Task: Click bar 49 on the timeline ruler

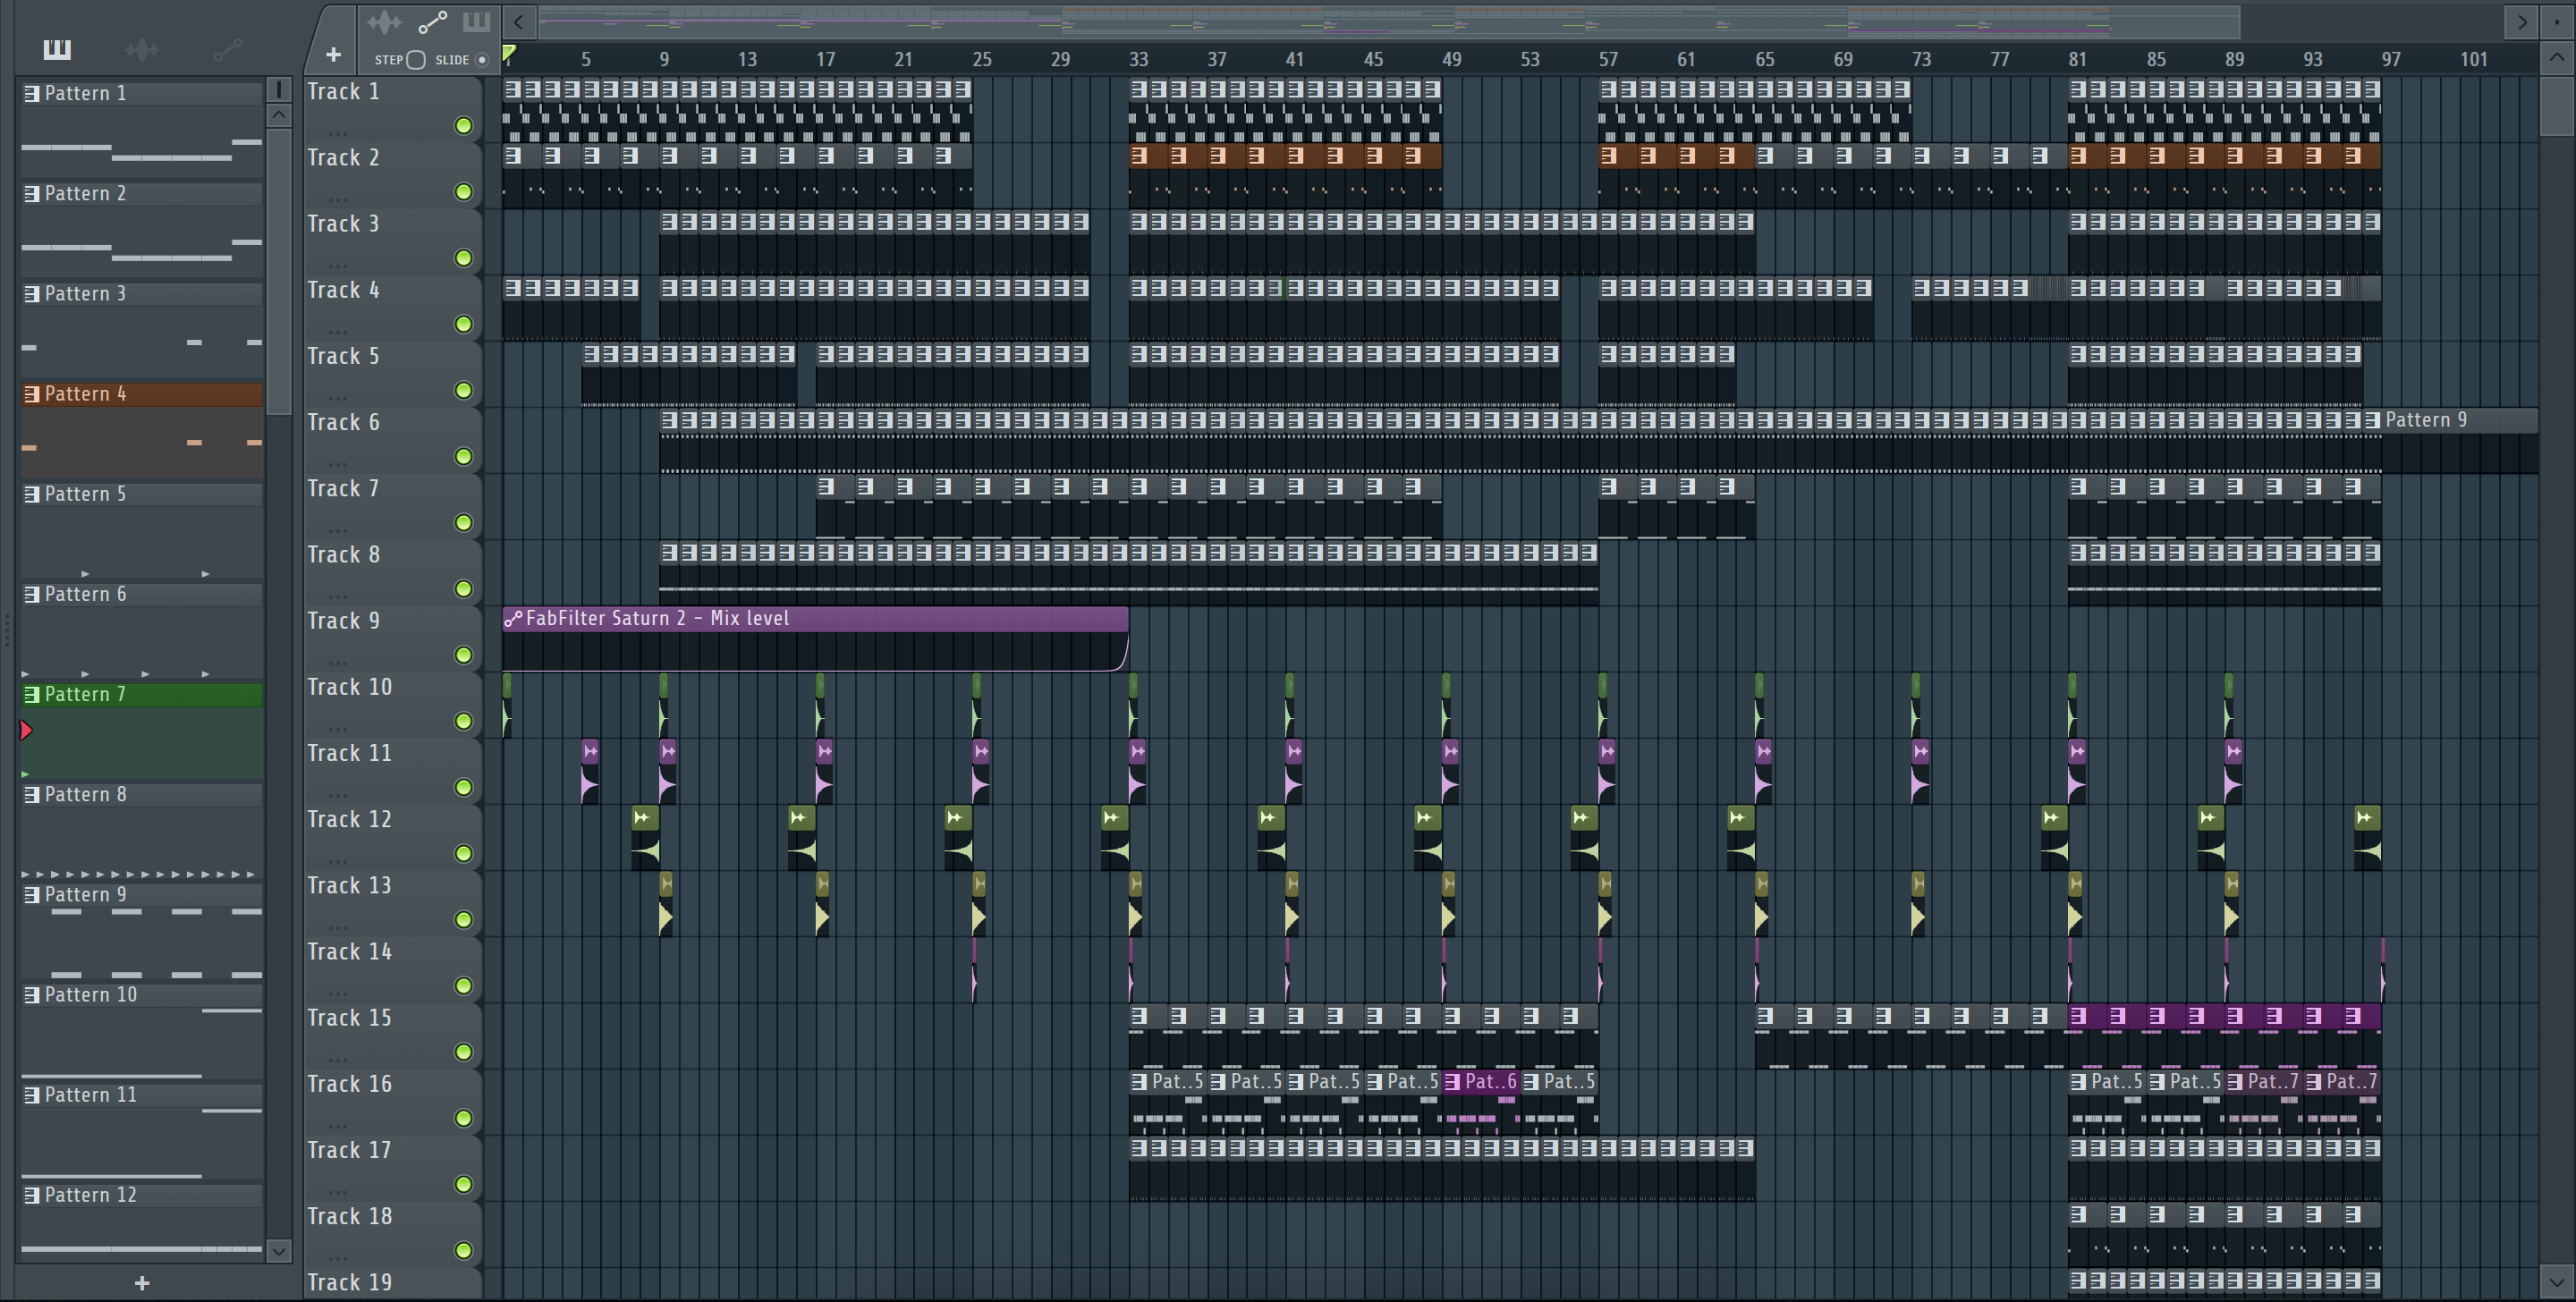Action: [1451, 60]
